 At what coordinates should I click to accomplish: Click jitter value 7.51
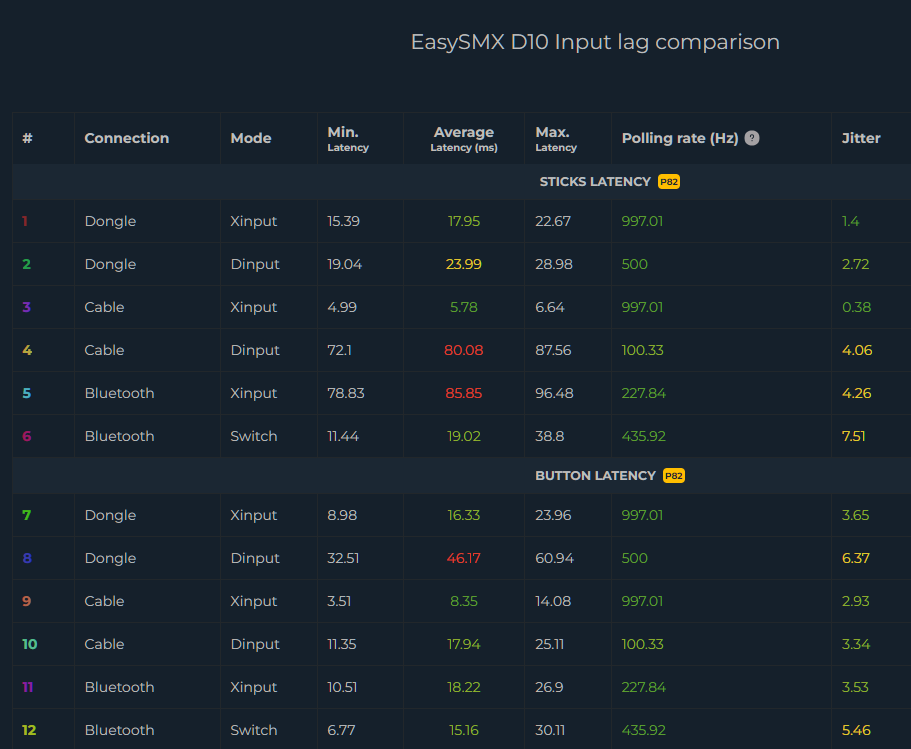coord(853,436)
